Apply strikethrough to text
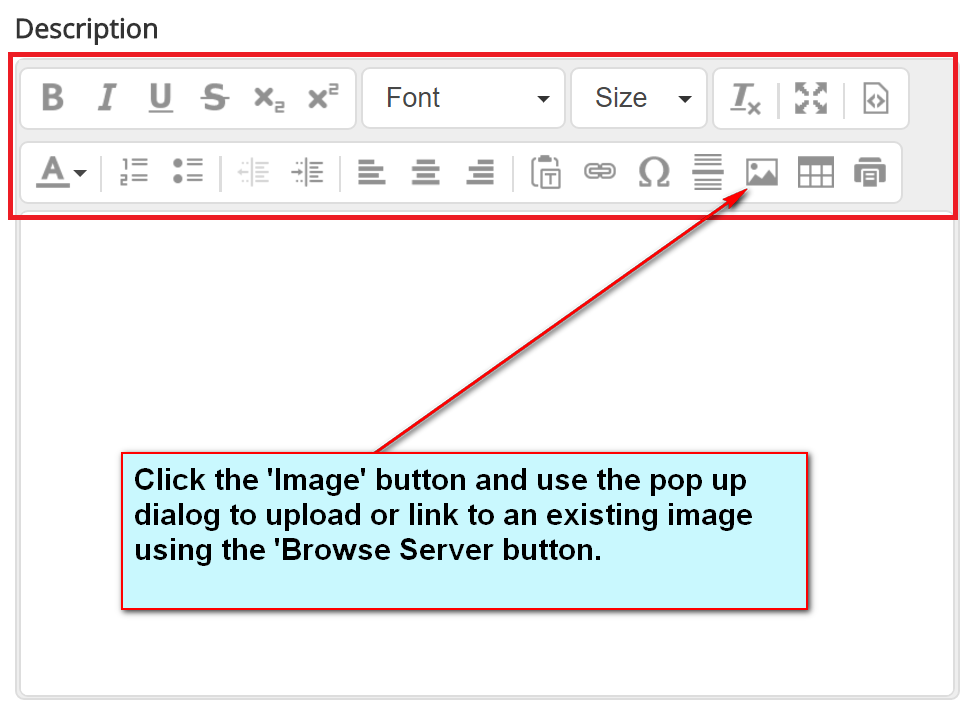Screen dimensions: 970x717 click(x=214, y=98)
